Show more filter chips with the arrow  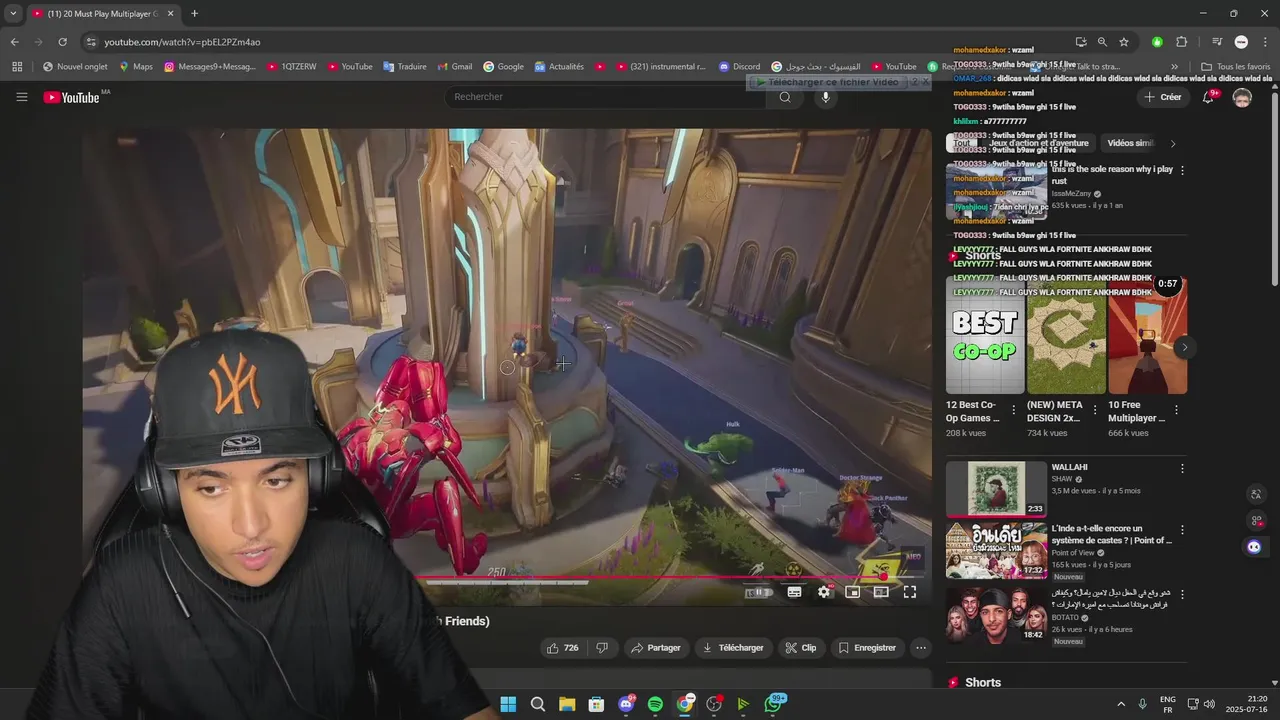point(1173,143)
